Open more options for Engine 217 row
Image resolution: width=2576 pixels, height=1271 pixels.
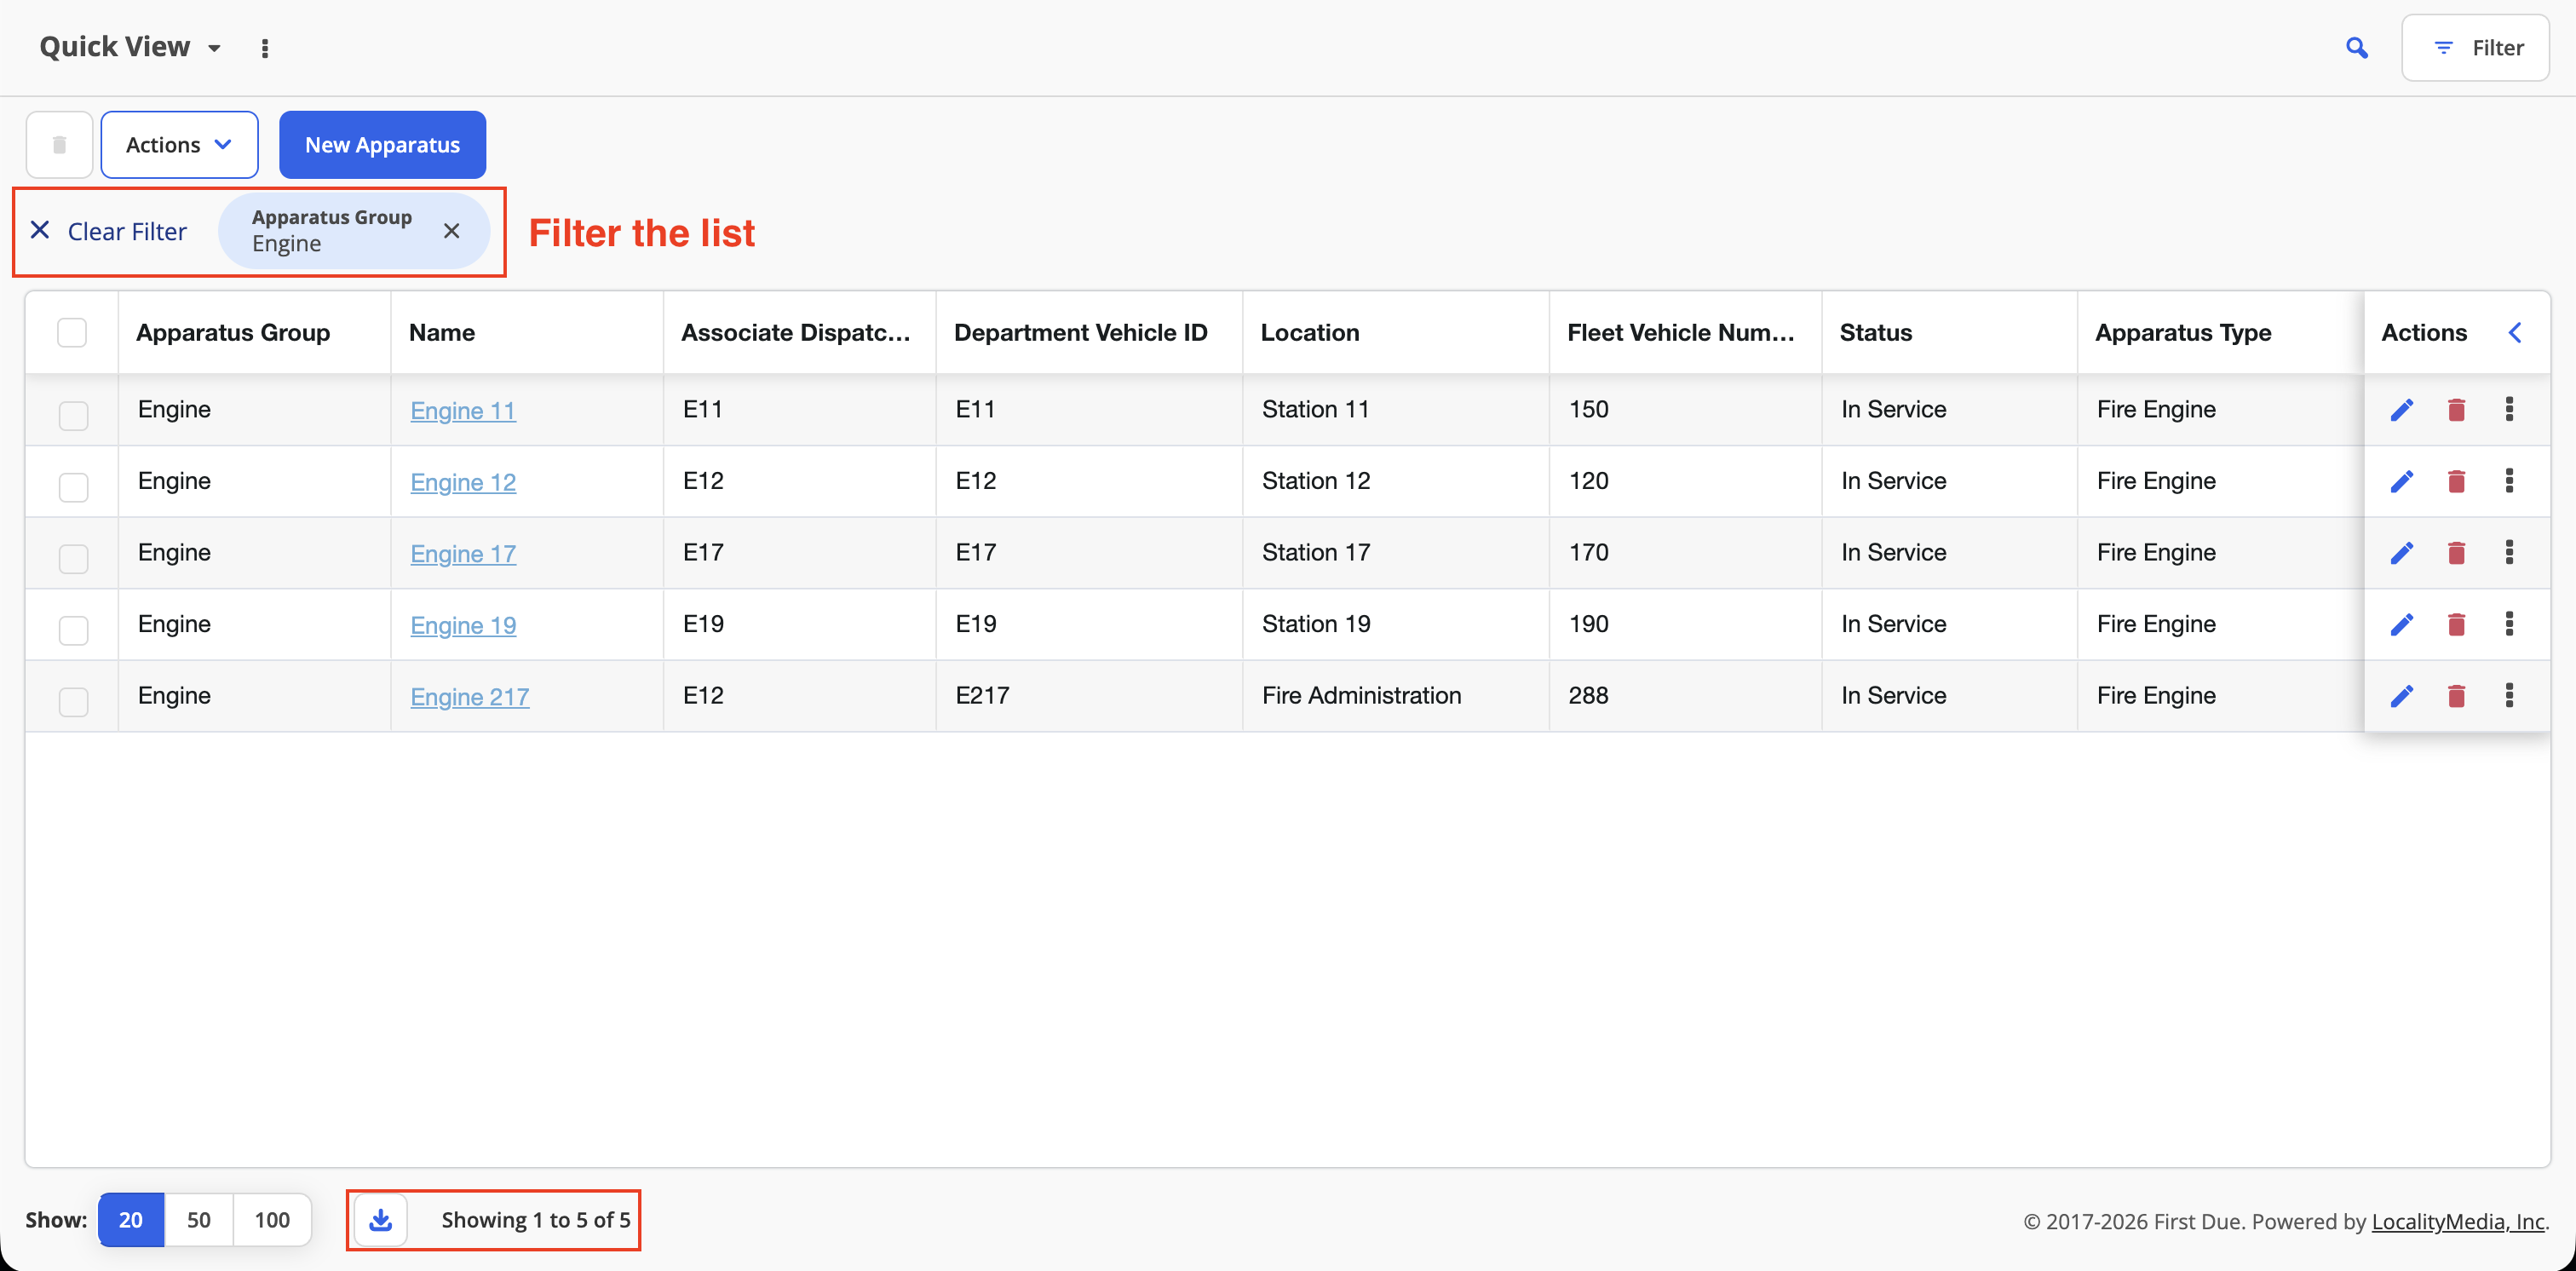(2509, 695)
